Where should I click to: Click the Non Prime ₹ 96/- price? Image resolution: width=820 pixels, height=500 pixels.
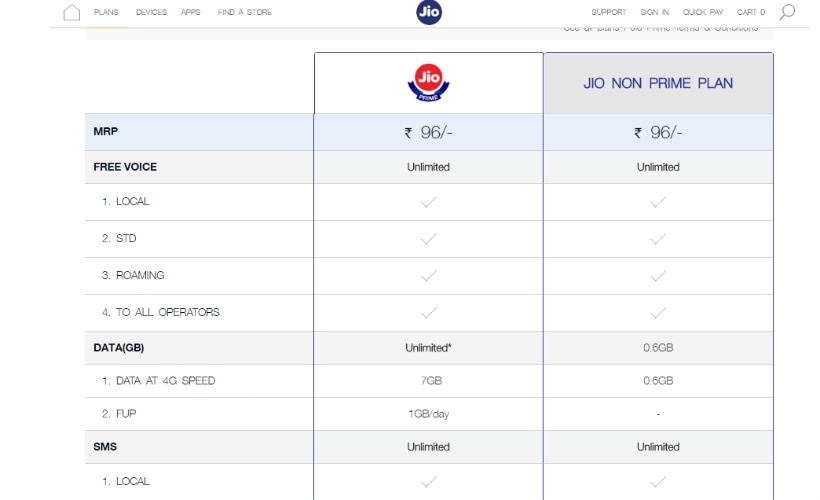click(x=658, y=132)
